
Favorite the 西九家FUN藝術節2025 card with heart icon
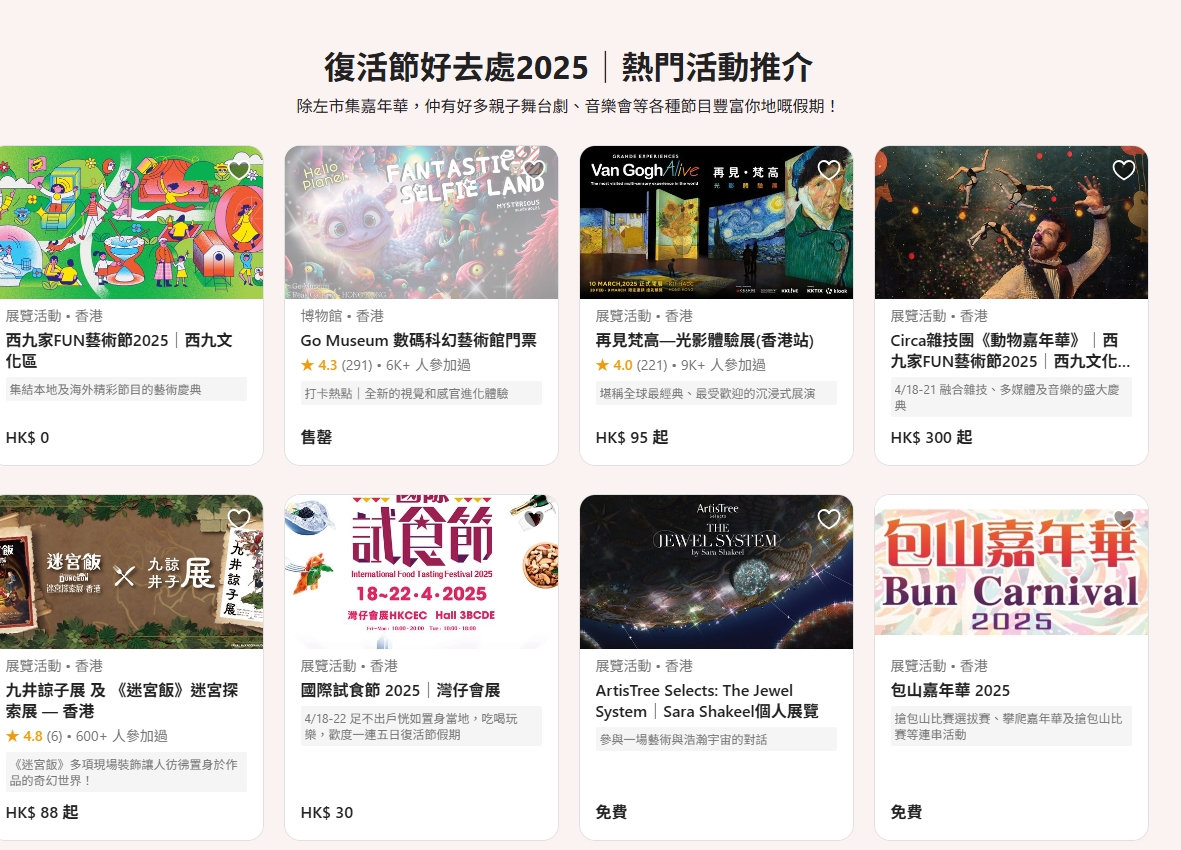pos(239,170)
